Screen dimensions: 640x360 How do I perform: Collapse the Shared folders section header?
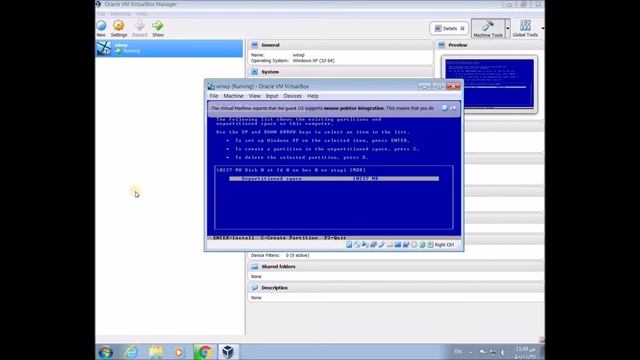coord(396,267)
